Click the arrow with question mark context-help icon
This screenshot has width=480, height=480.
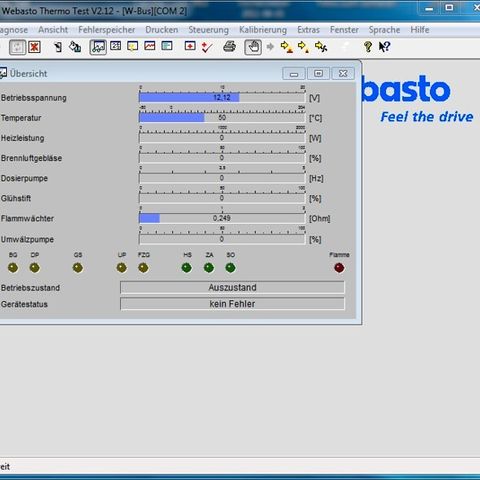pyautogui.click(x=384, y=47)
